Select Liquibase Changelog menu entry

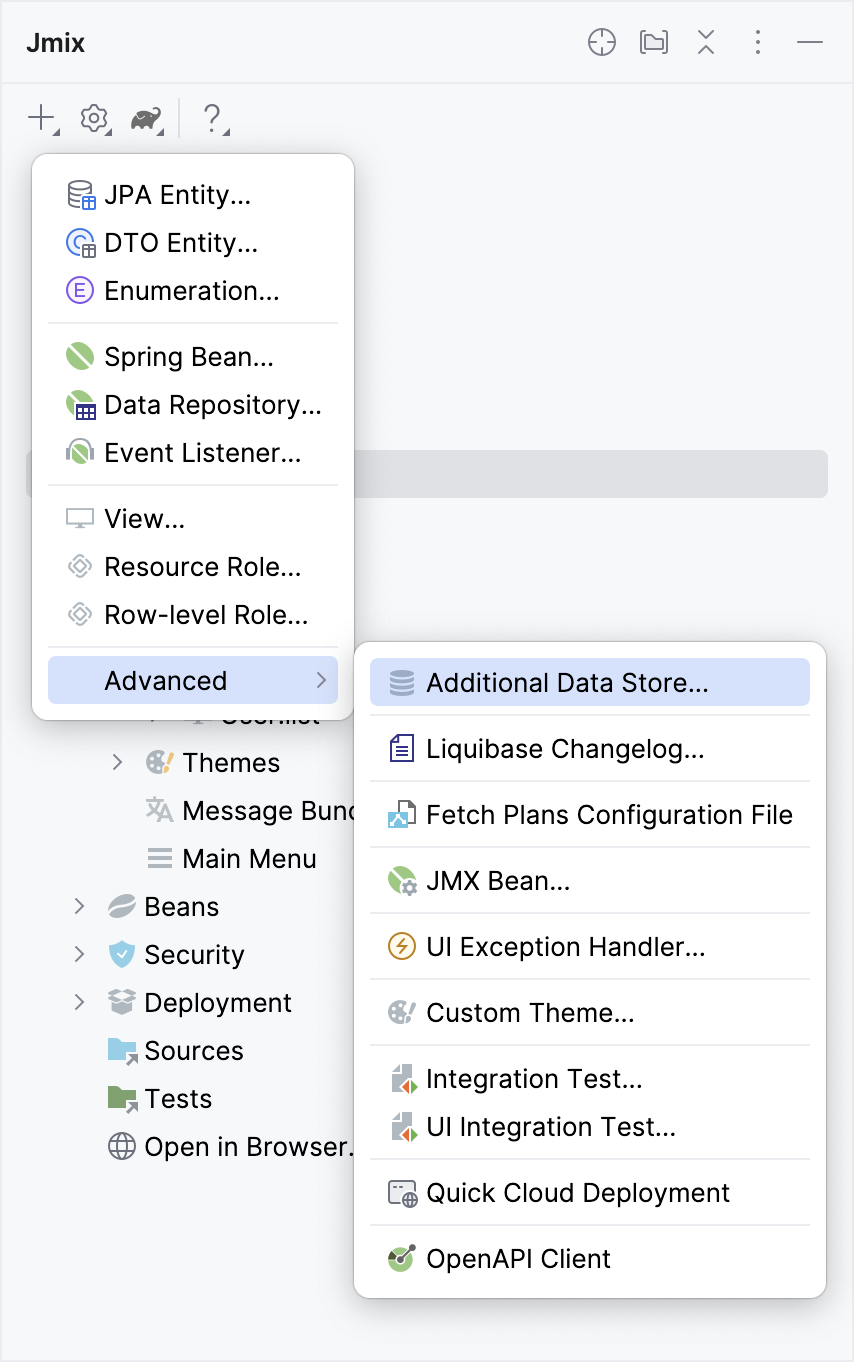click(565, 749)
